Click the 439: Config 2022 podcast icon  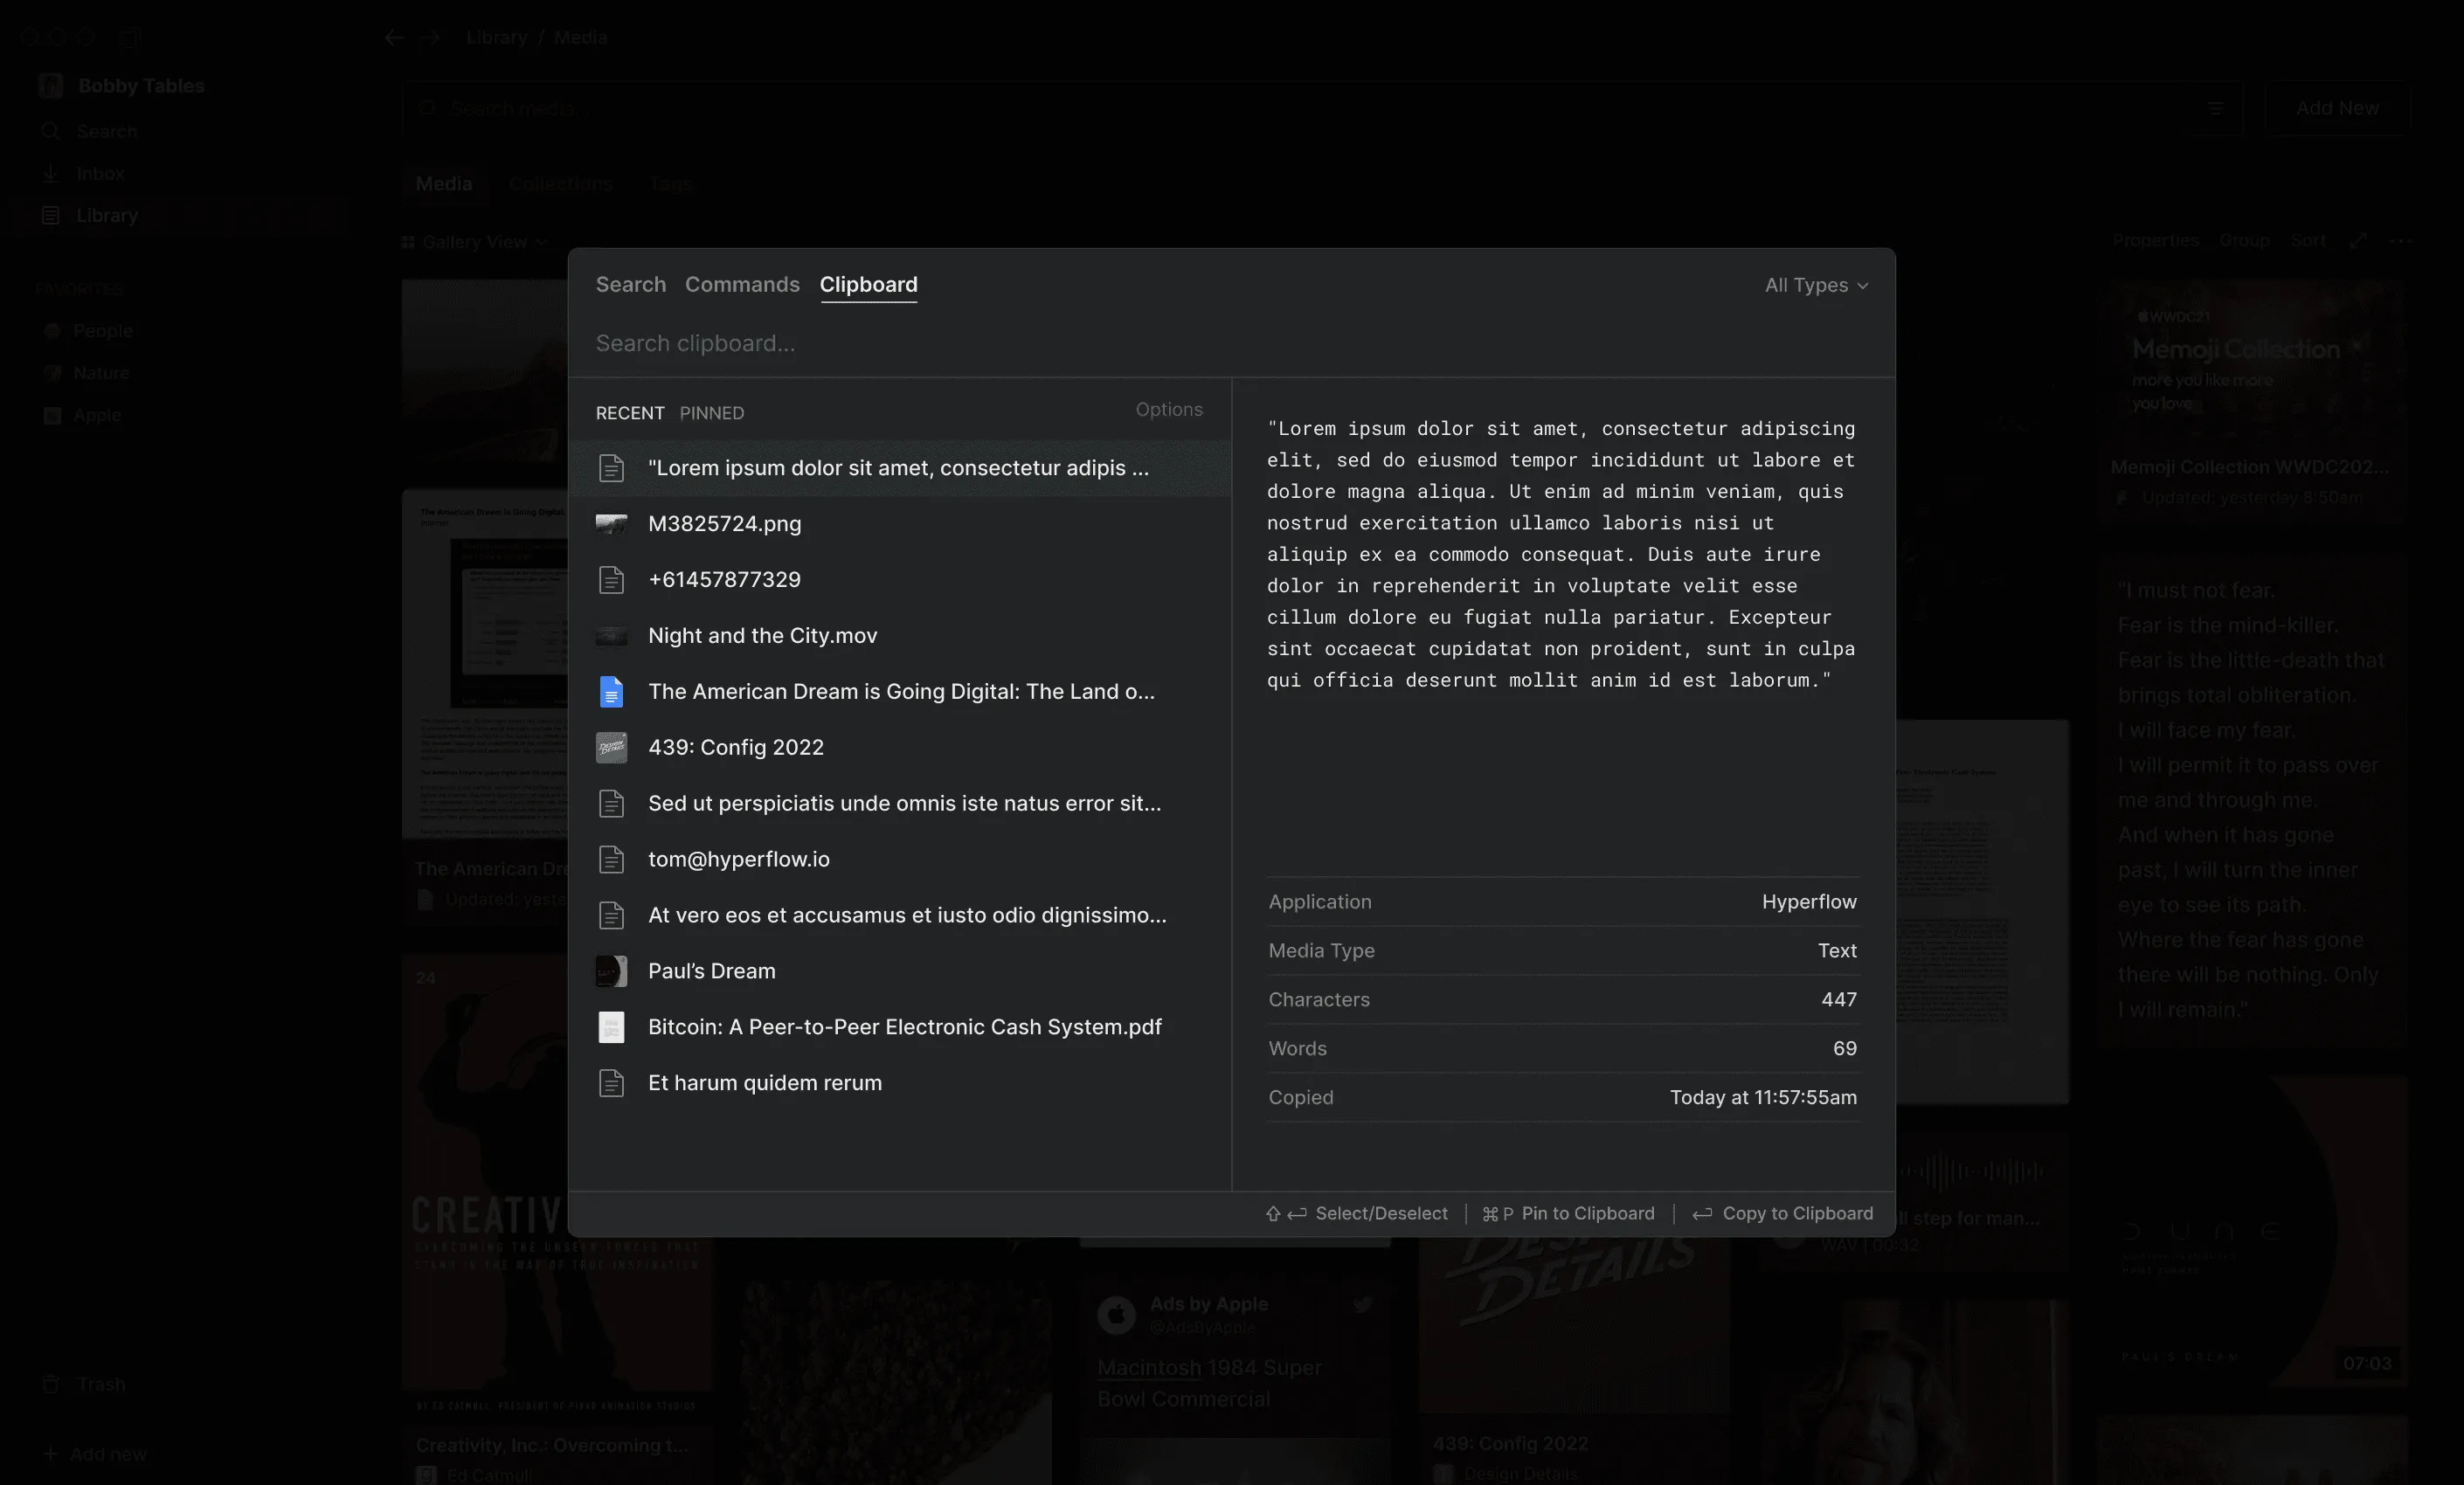tap(611, 748)
